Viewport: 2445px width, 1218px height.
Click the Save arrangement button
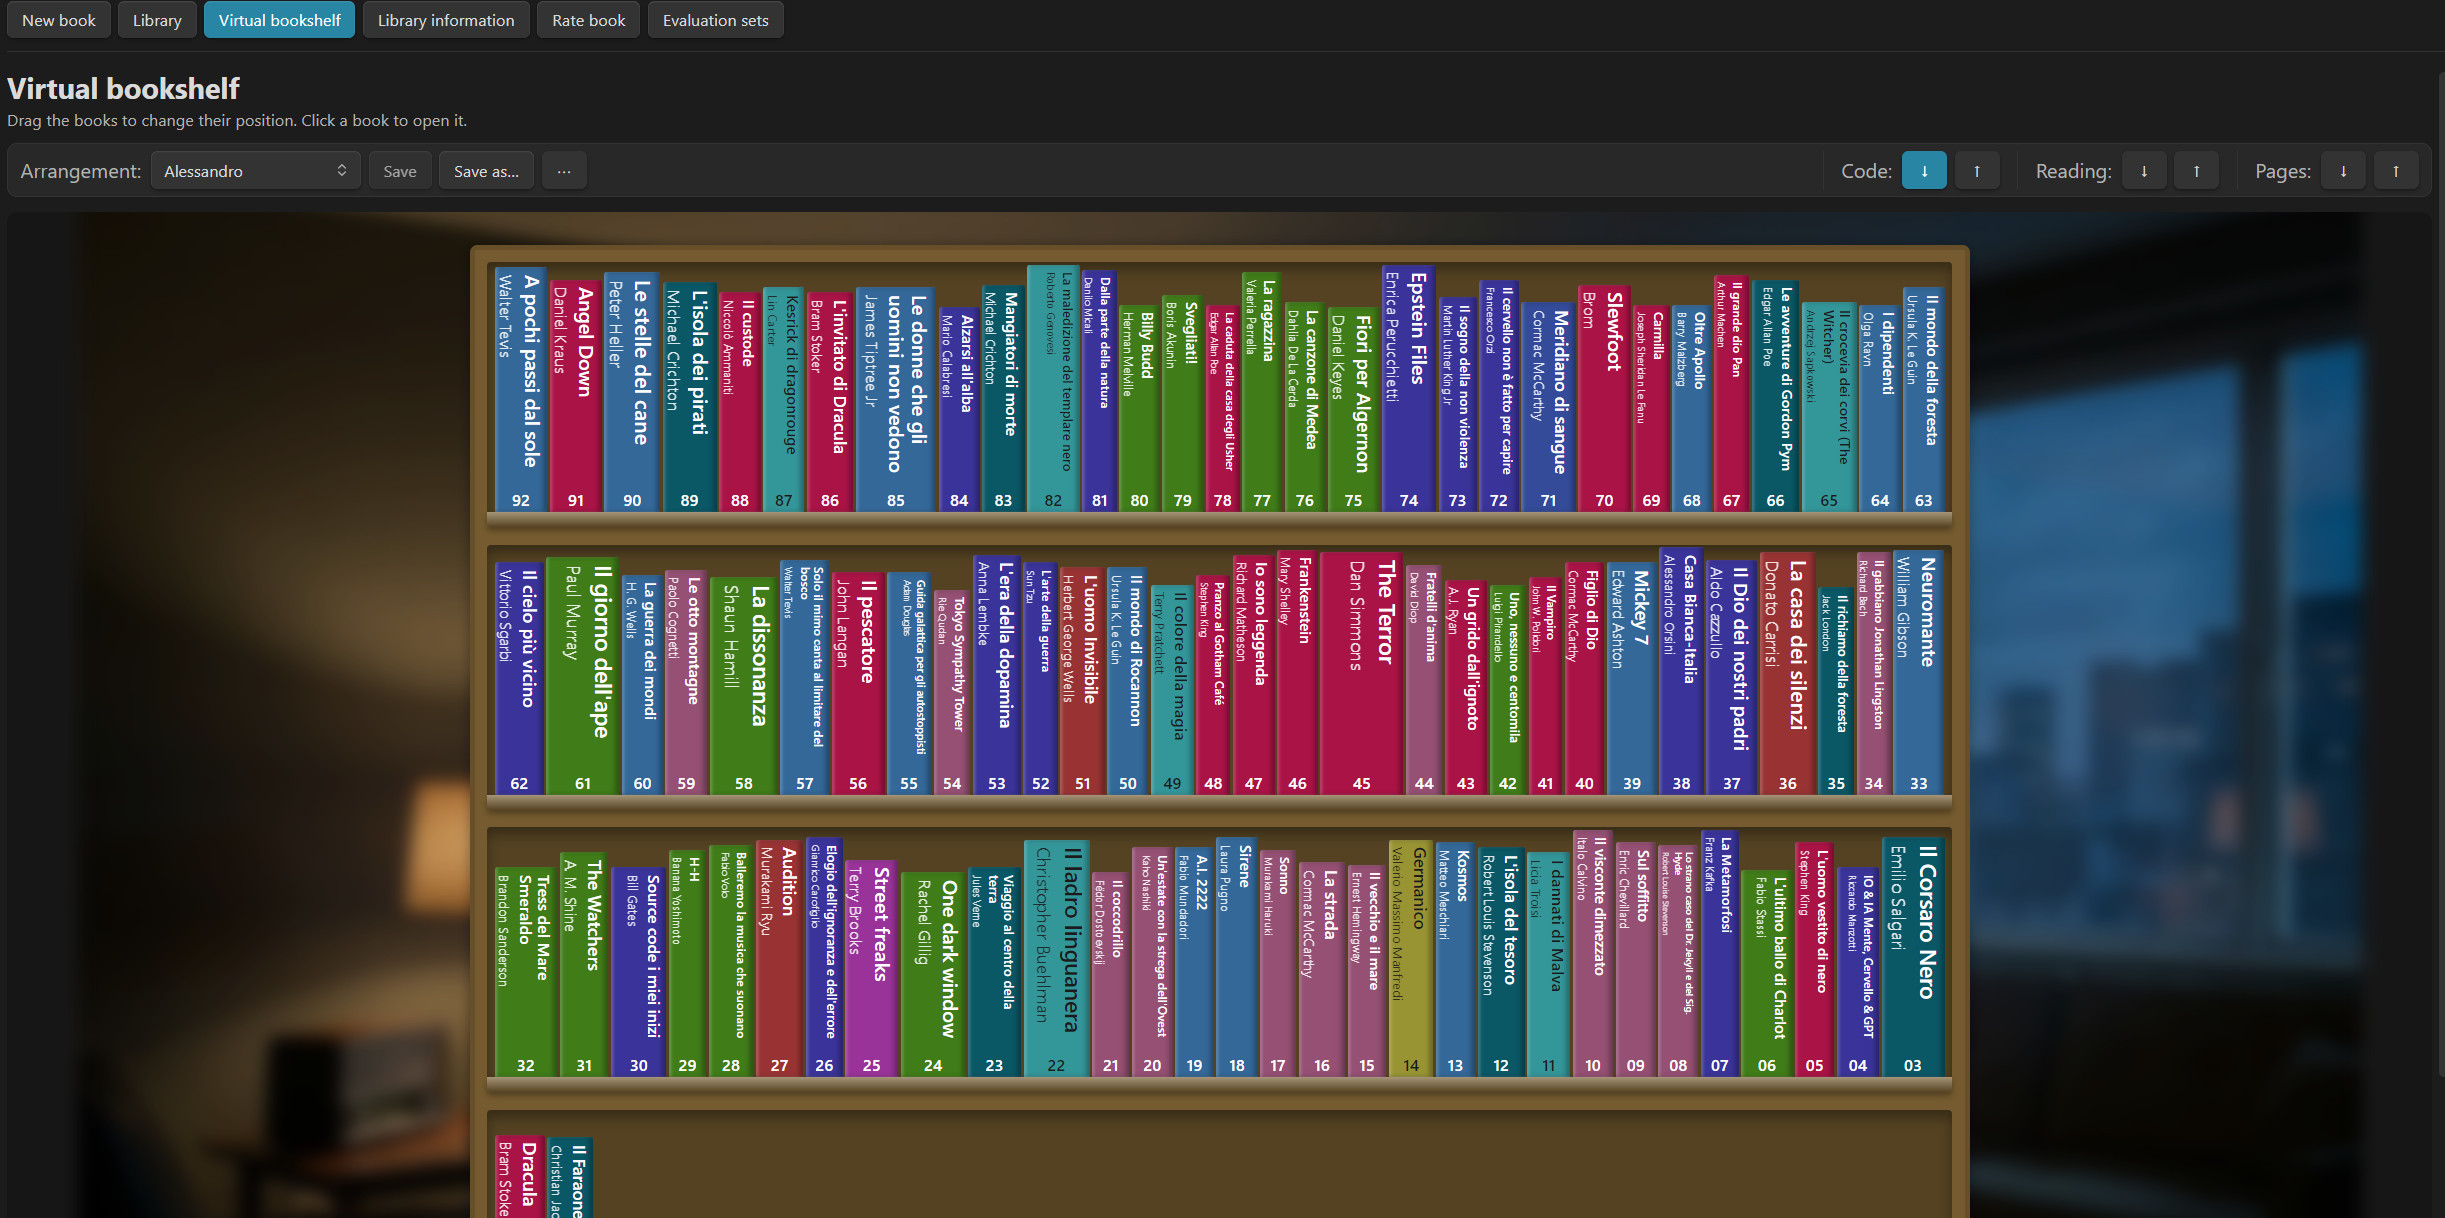[400, 171]
